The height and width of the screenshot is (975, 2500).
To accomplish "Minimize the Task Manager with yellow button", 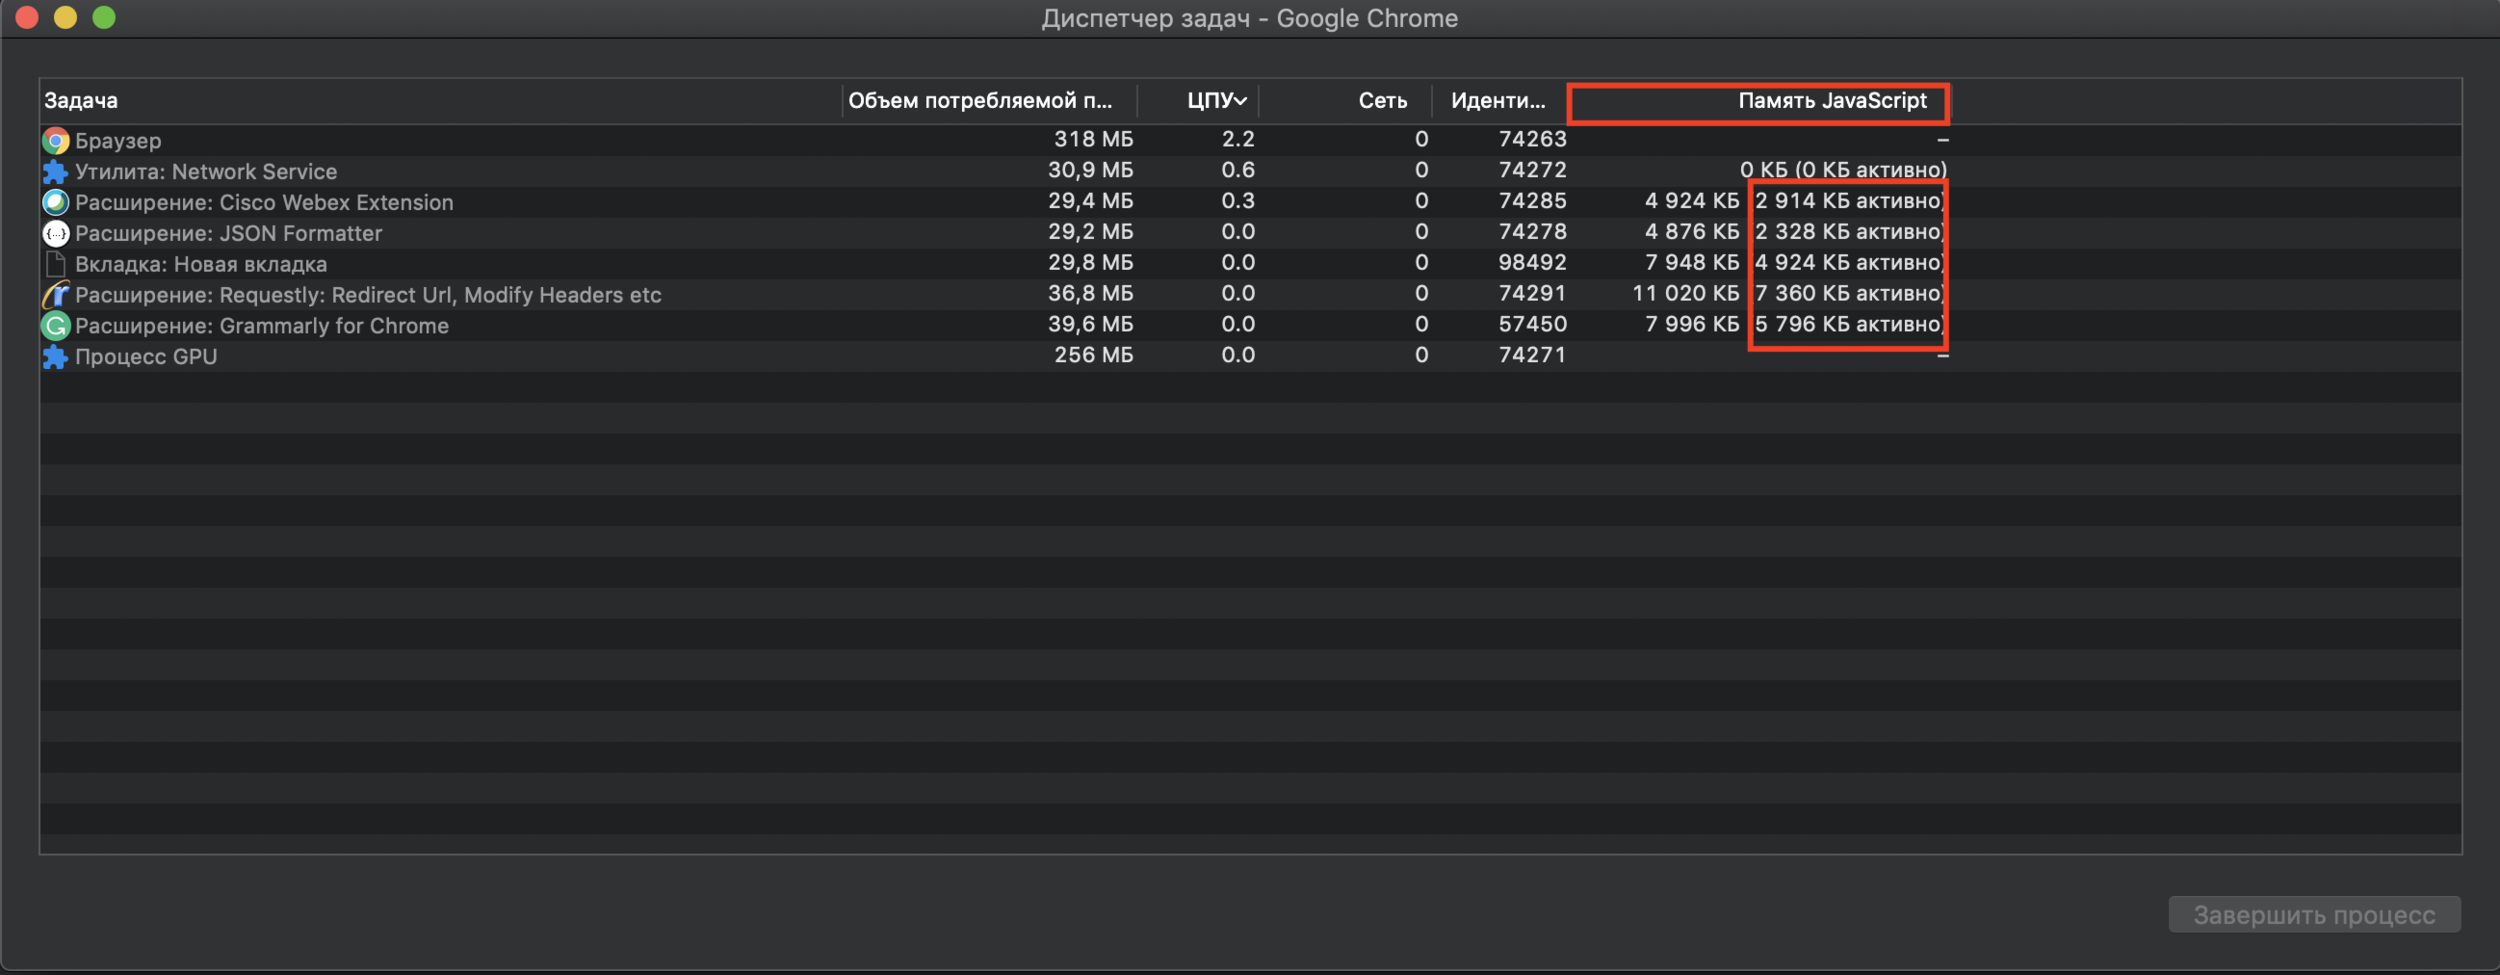I will pyautogui.click(x=66, y=17).
